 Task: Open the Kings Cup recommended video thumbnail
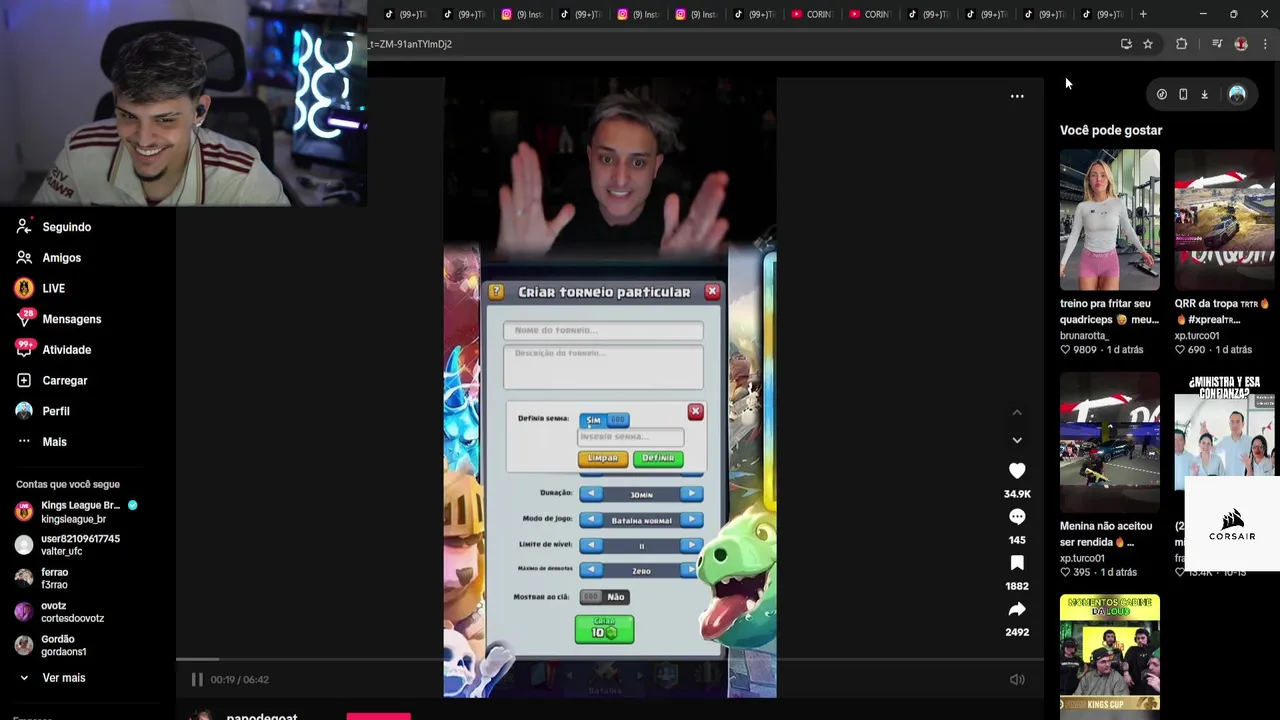click(1110, 654)
